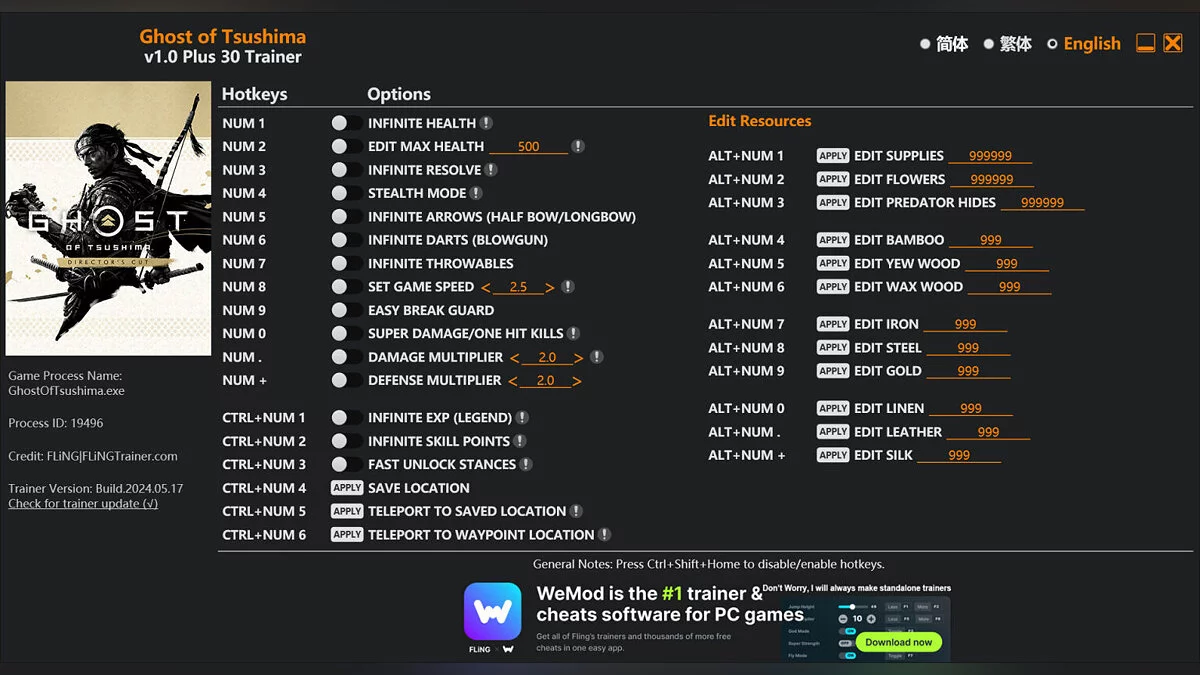The image size is (1200, 675).
Task: Open the Check for trainer update link
Action: coord(83,504)
